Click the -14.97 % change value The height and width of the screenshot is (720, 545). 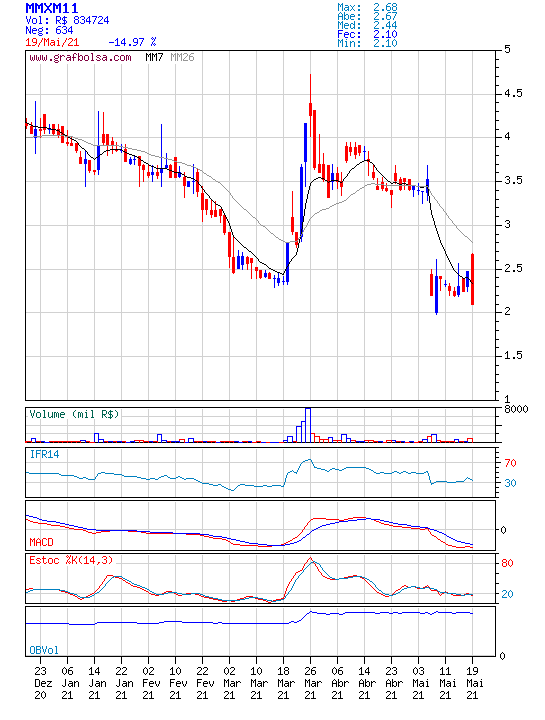click(x=132, y=42)
